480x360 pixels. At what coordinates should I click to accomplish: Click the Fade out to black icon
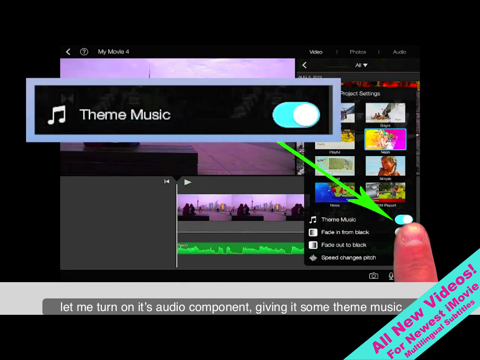click(x=313, y=245)
